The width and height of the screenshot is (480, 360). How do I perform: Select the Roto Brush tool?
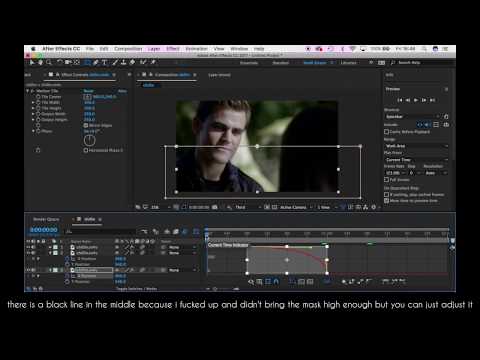coord(143,62)
